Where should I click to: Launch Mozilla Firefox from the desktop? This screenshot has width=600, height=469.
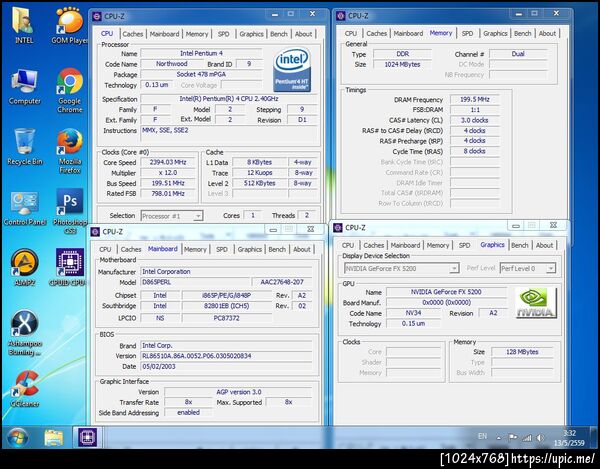click(x=70, y=151)
